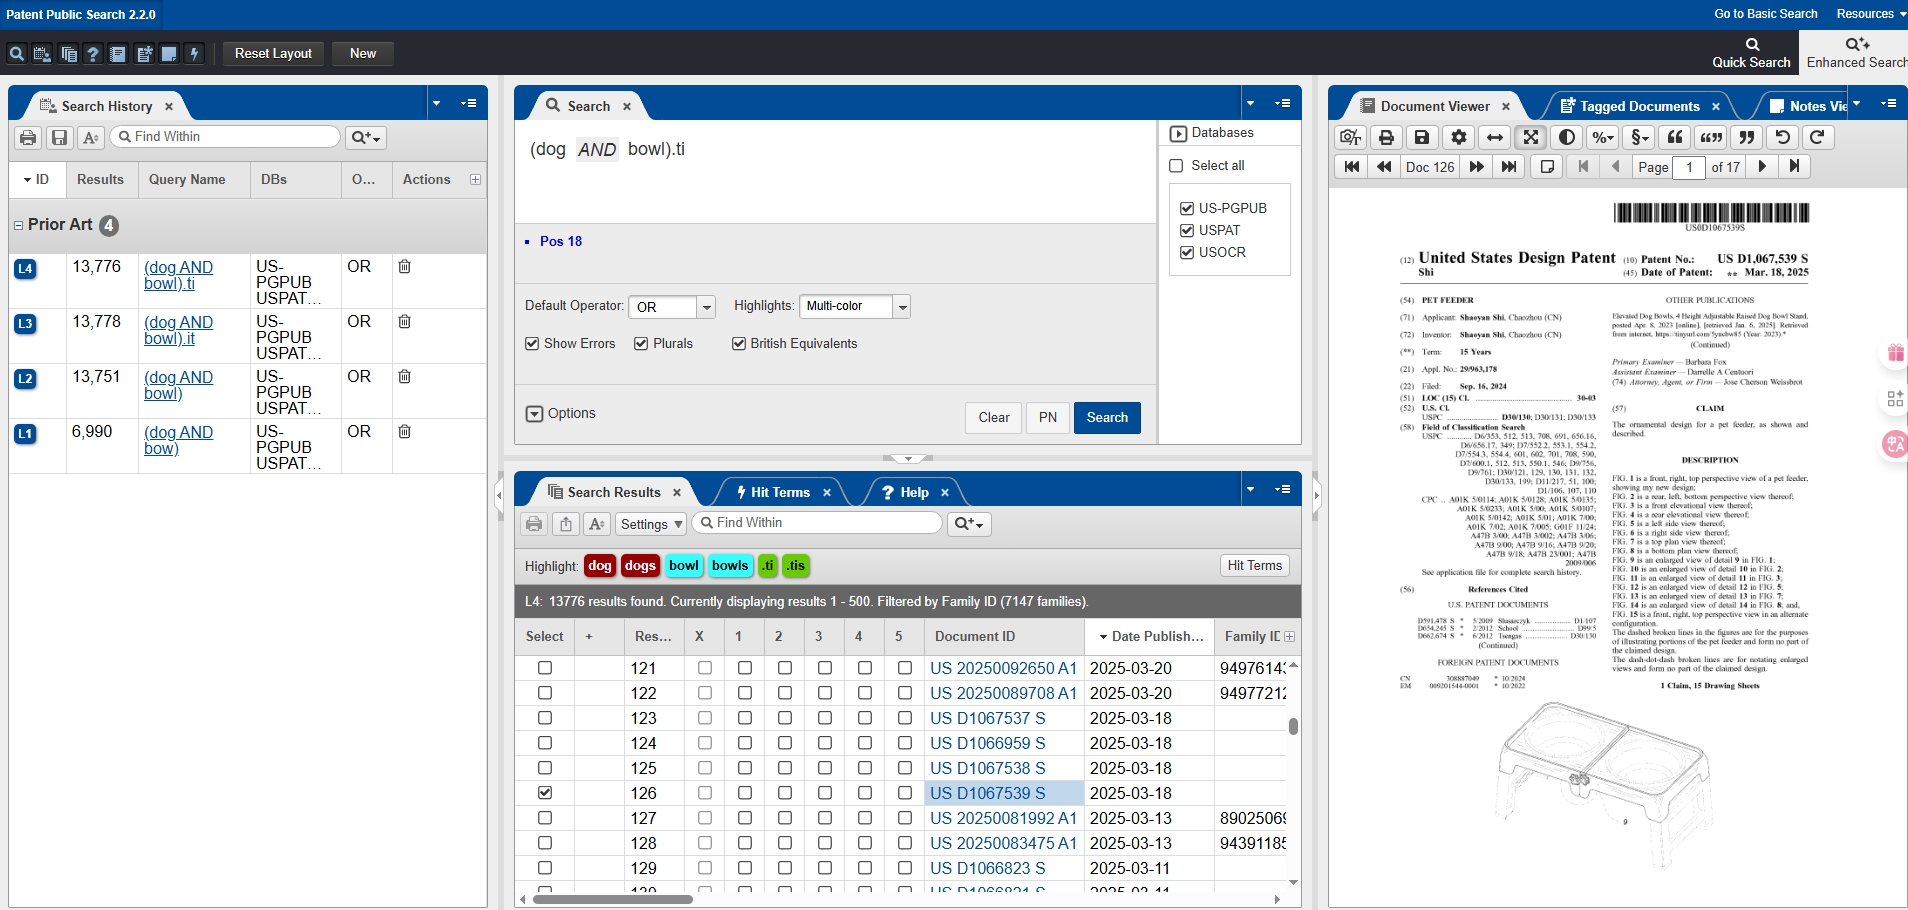
Task: Click the blue Search button
Action: (1106, 418)
